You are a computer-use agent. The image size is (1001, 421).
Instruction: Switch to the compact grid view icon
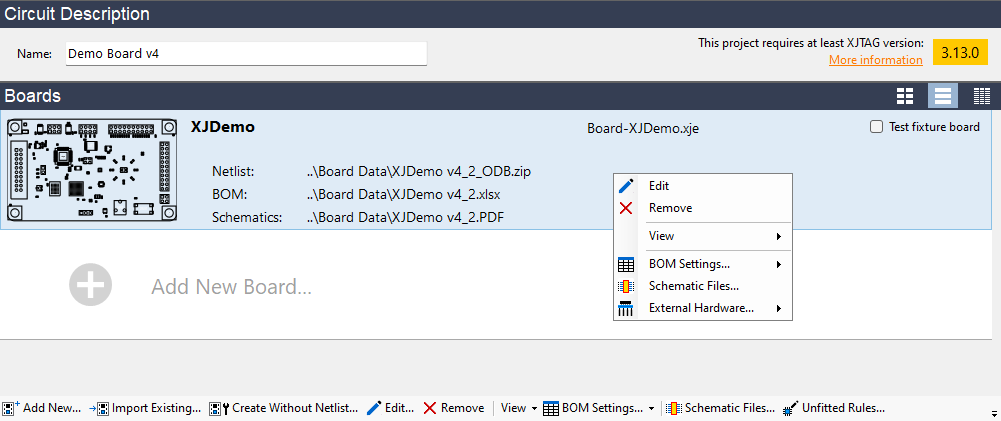coord(981,96)
